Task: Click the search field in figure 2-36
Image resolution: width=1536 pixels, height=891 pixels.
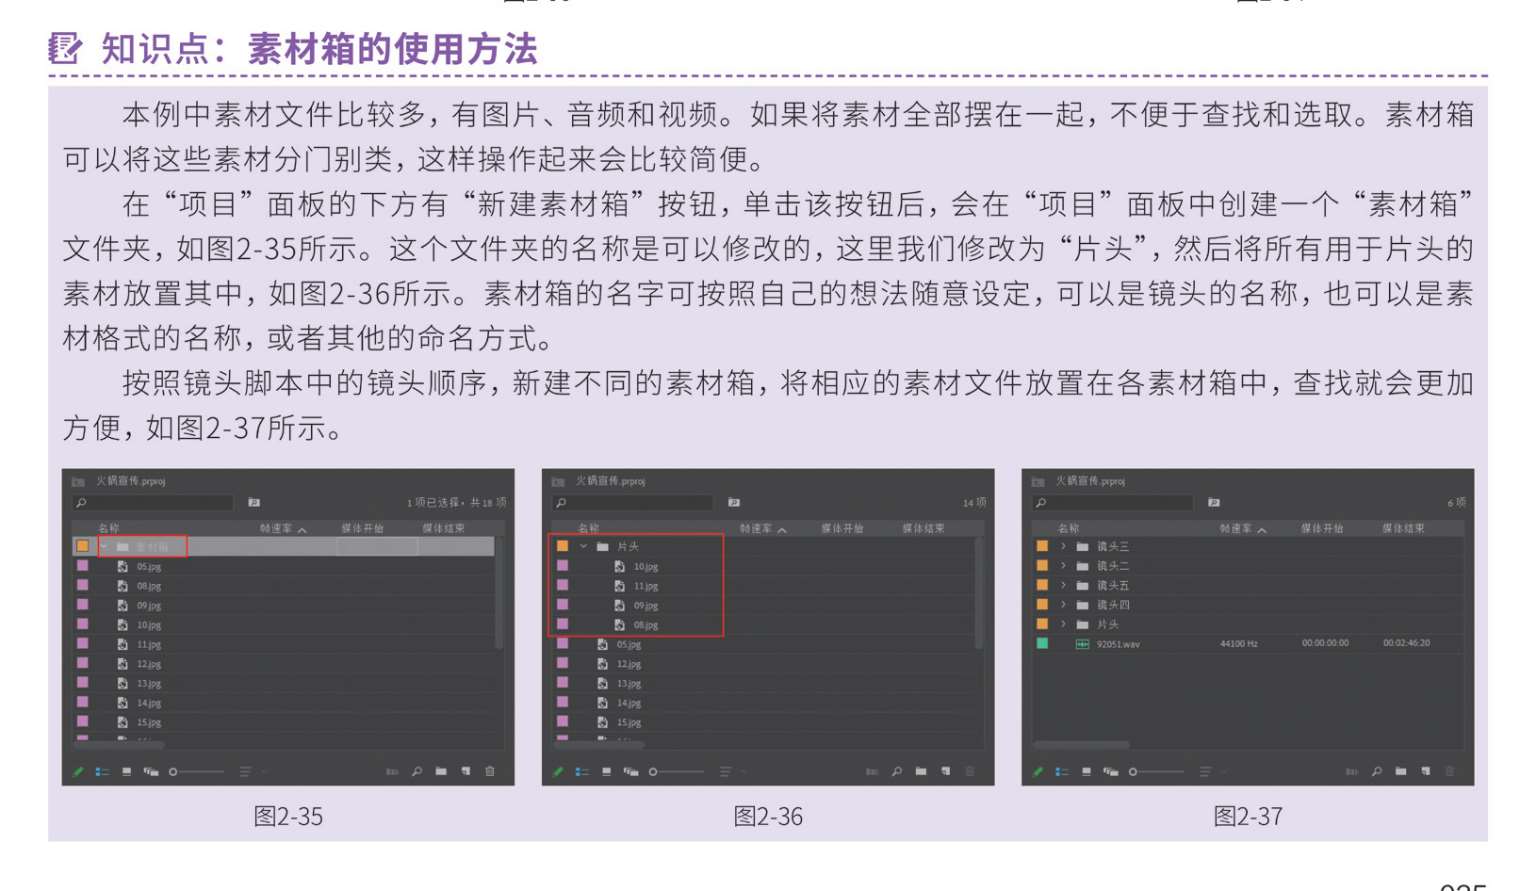Action: [x=633, y=503]
